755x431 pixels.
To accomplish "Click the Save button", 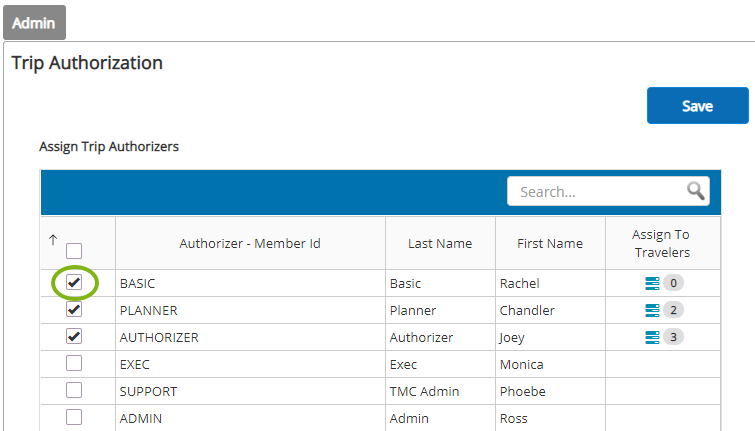I will point(698,105).
